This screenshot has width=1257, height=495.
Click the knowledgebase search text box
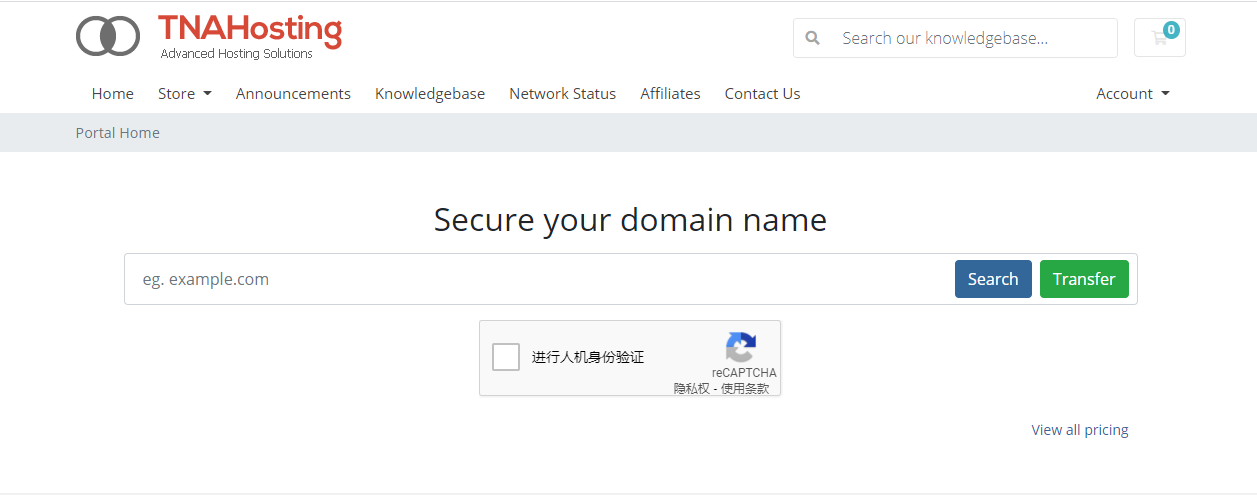(970, 38)
